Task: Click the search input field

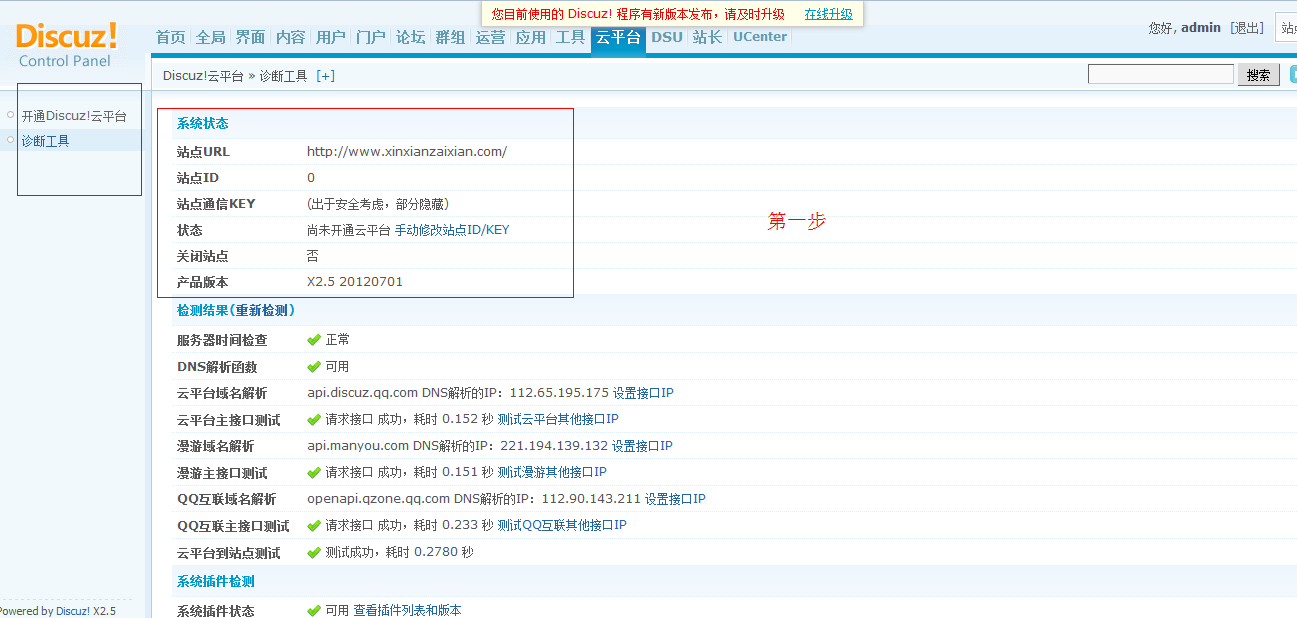Action: coord(1161,74)
